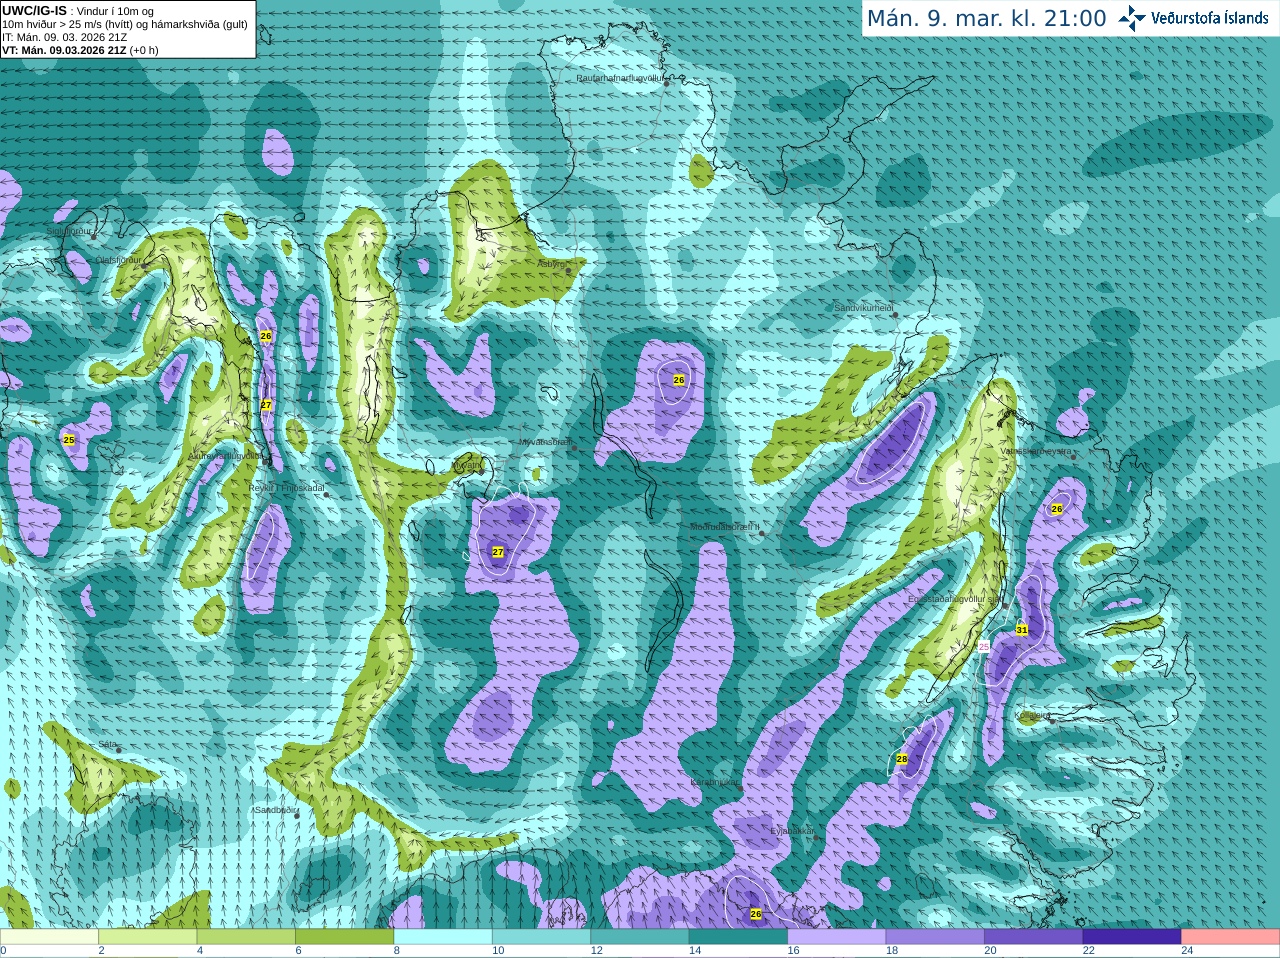Image resolution: width=1280 pixels, height=958 pixels.
Task: Click the white 25 gust label near Egilsstaðaflugvöllur
Action: click(984, 647)
